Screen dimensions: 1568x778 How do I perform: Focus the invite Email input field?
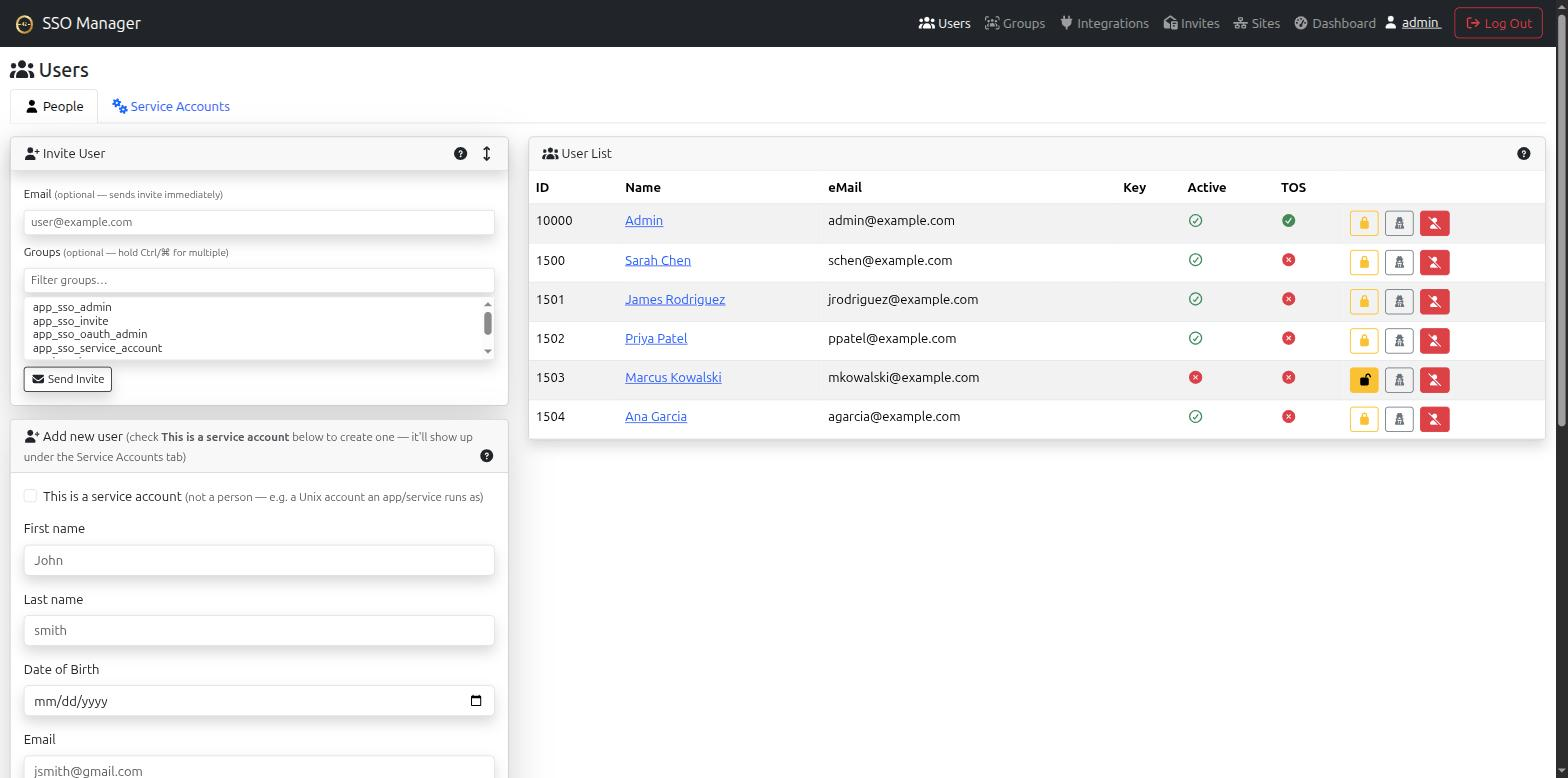[x=259, y=222]
